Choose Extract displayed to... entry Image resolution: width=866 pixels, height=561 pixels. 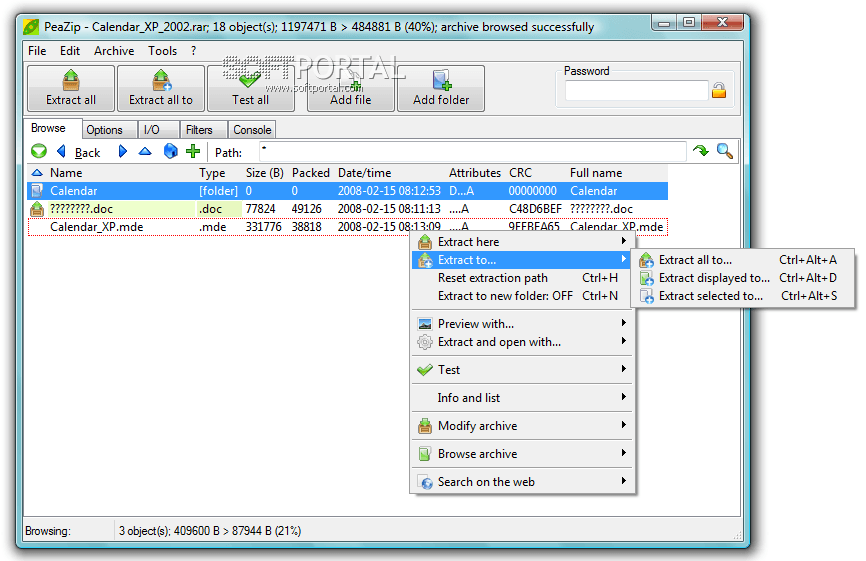[744, 278]
